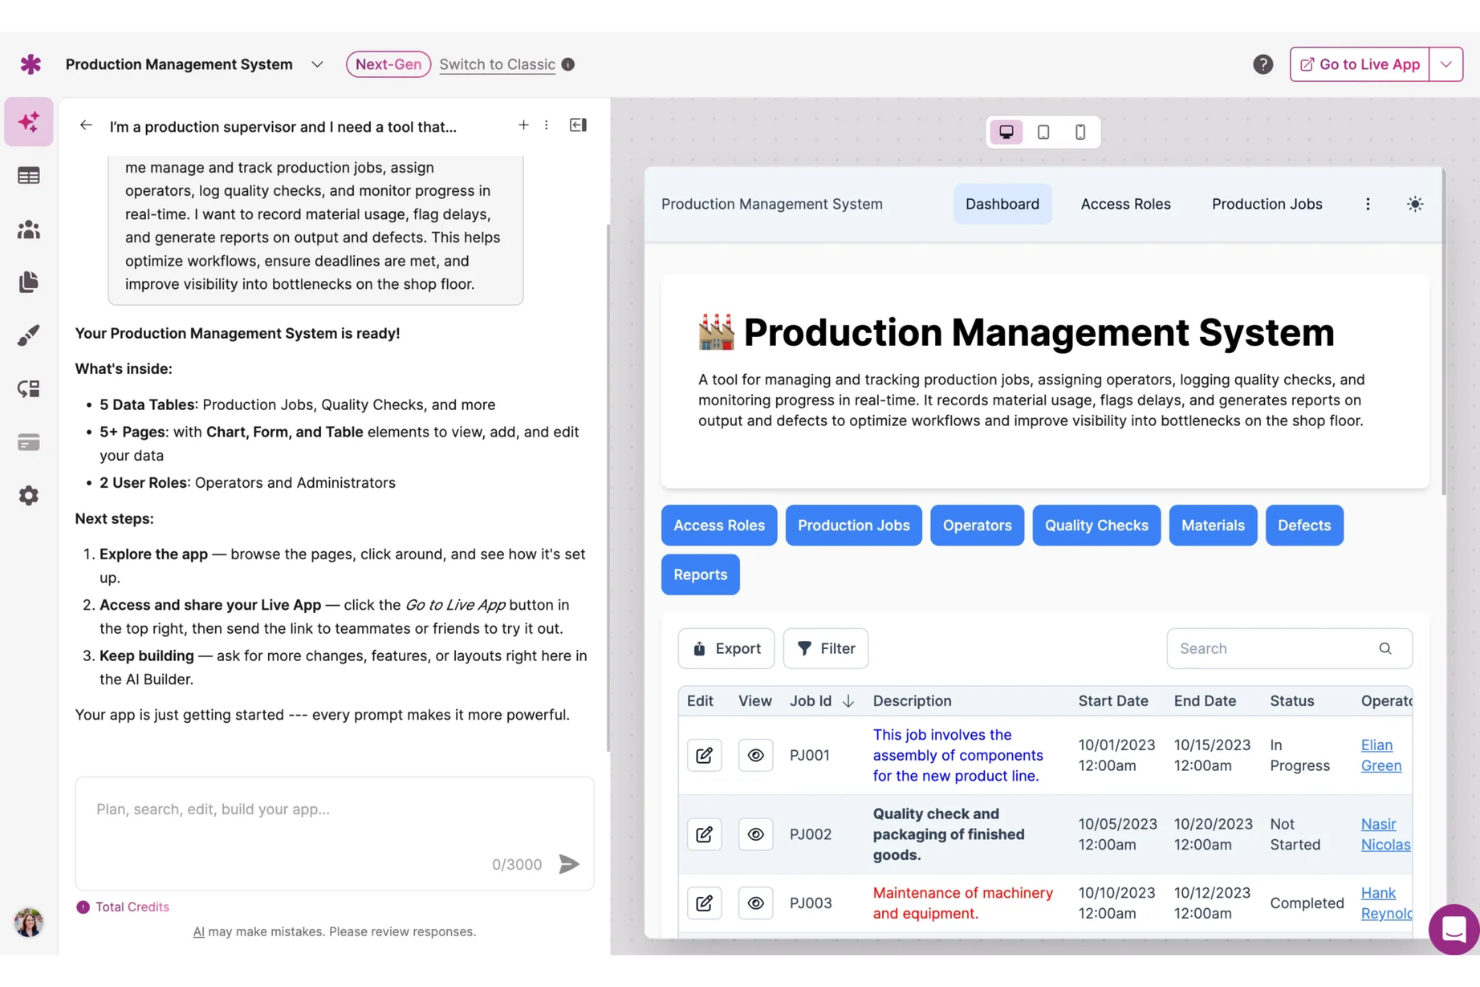Click the blue Access Roles button

pos(719,525)
